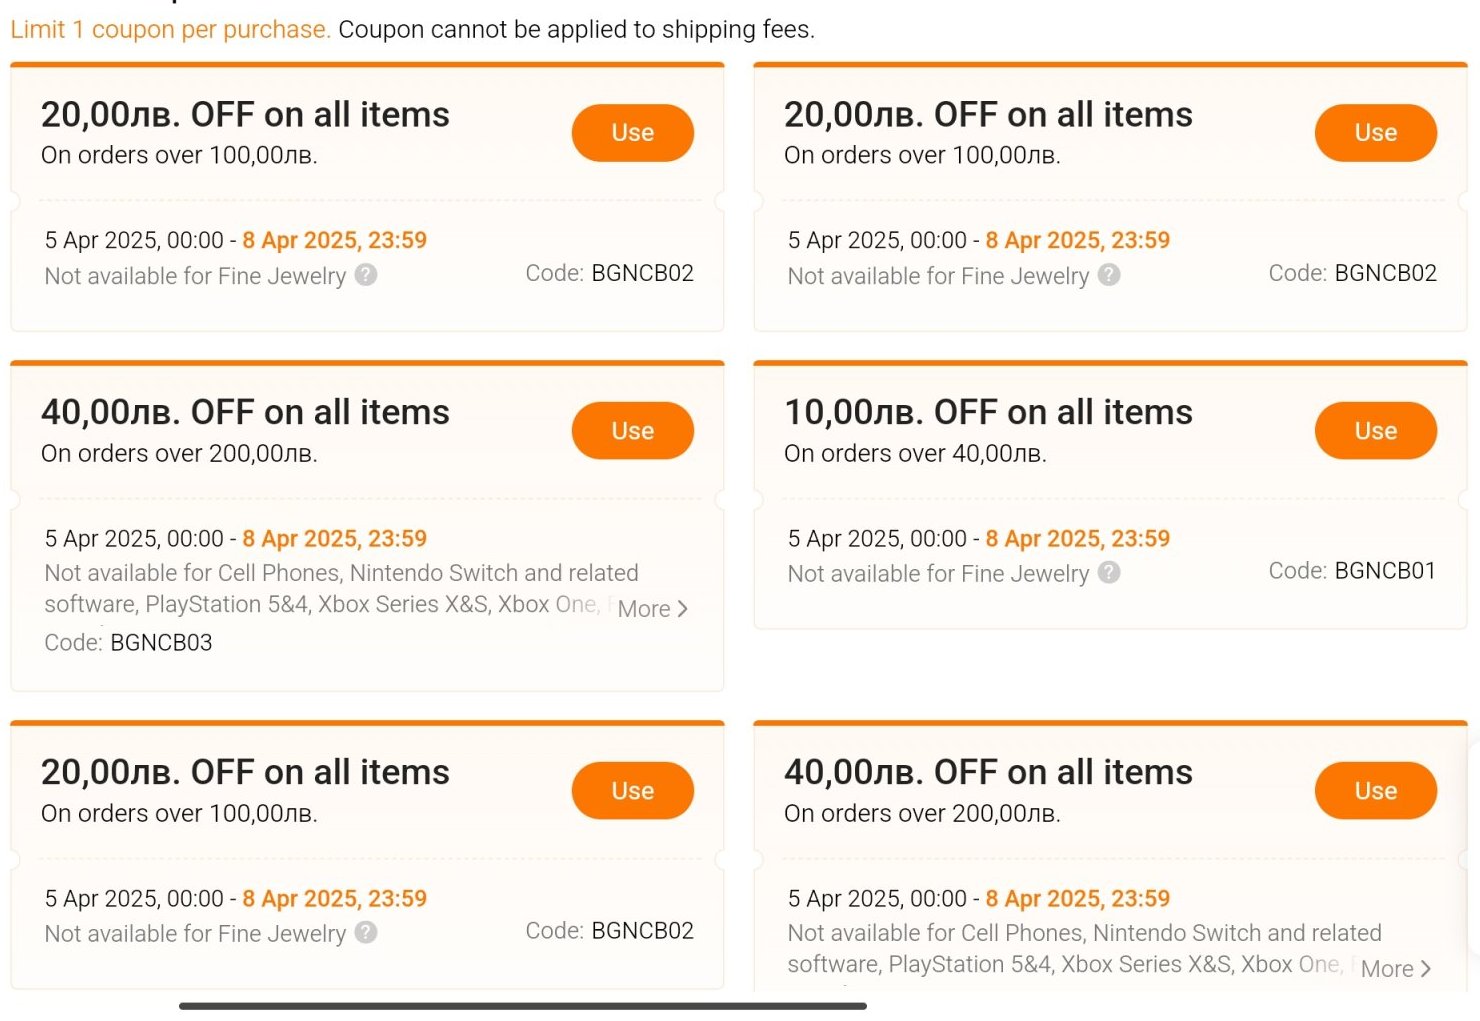Use the 10,00лв. OFF coupon

1375,431
